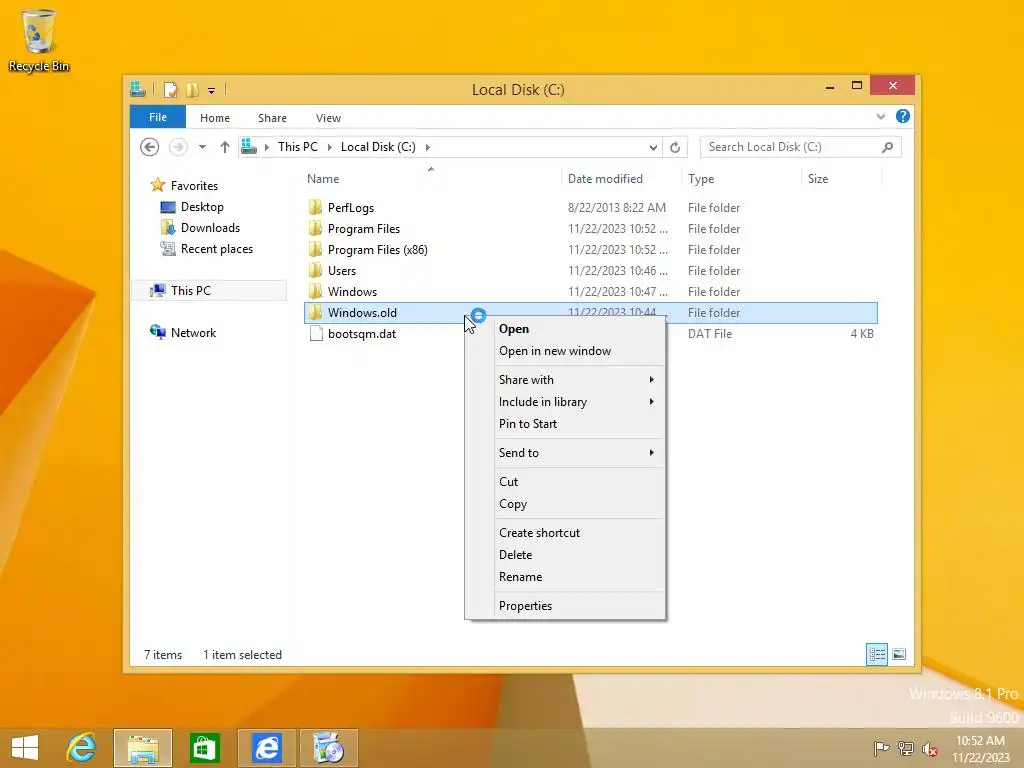Image resolution: width=1024 pixels, height=768 pixels.
Task: Refresh the folder view
Action: tap(675, 148)
